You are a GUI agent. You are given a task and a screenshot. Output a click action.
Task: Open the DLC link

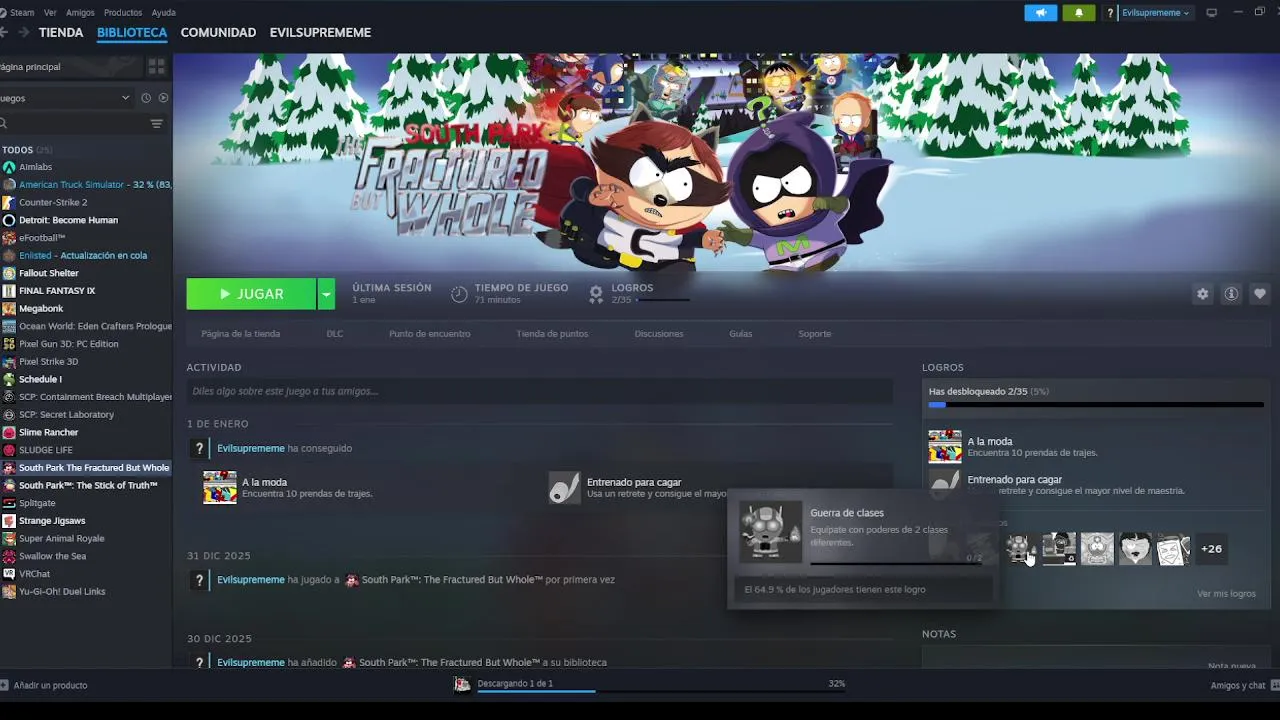335,334
